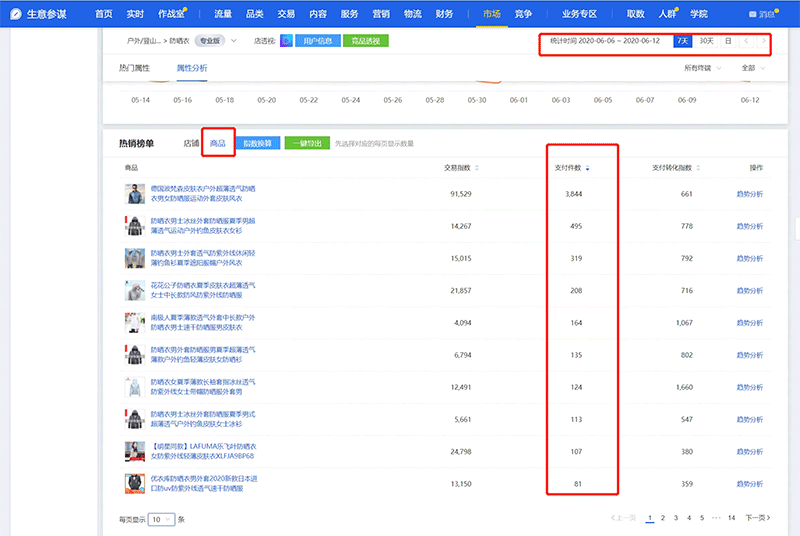Select the 日 time range option
This screenshot has height=536, width=800.
(727, 41)
